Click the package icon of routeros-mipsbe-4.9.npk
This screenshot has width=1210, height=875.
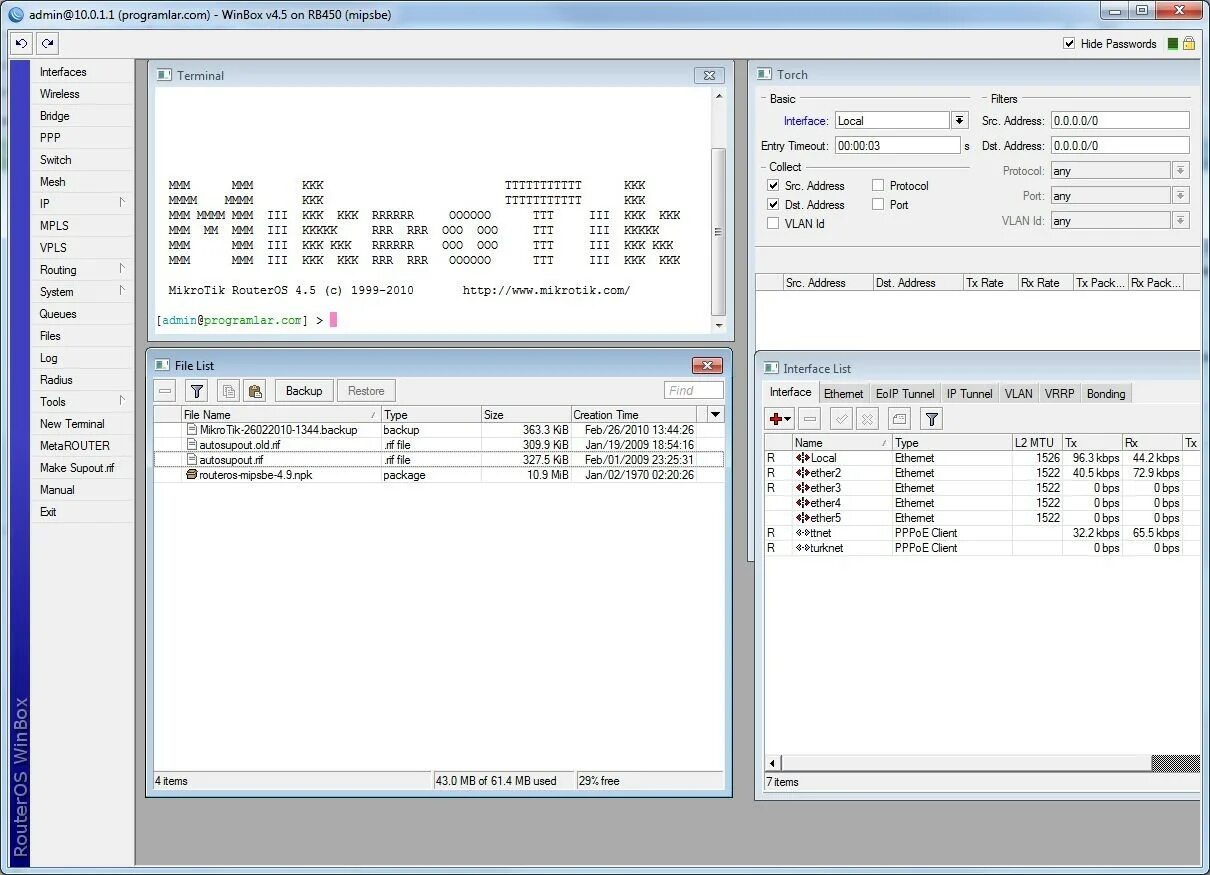point(192,475)
